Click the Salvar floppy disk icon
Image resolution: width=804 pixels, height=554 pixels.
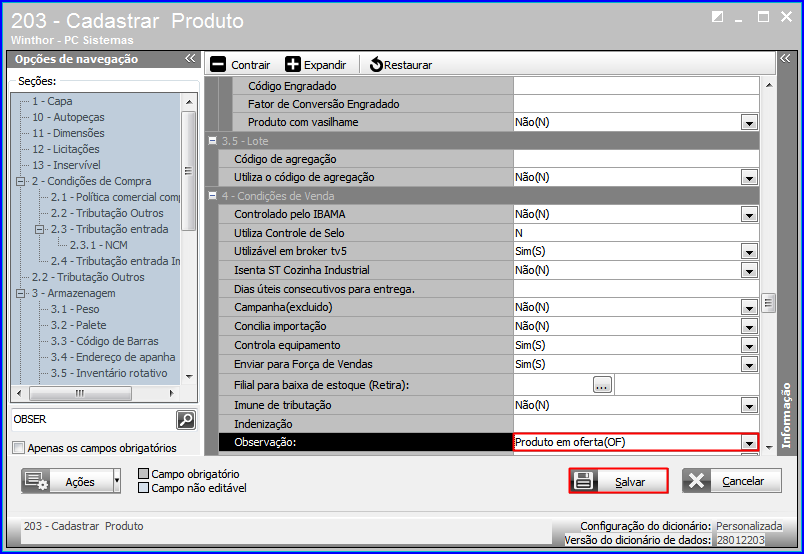[584, 481]
